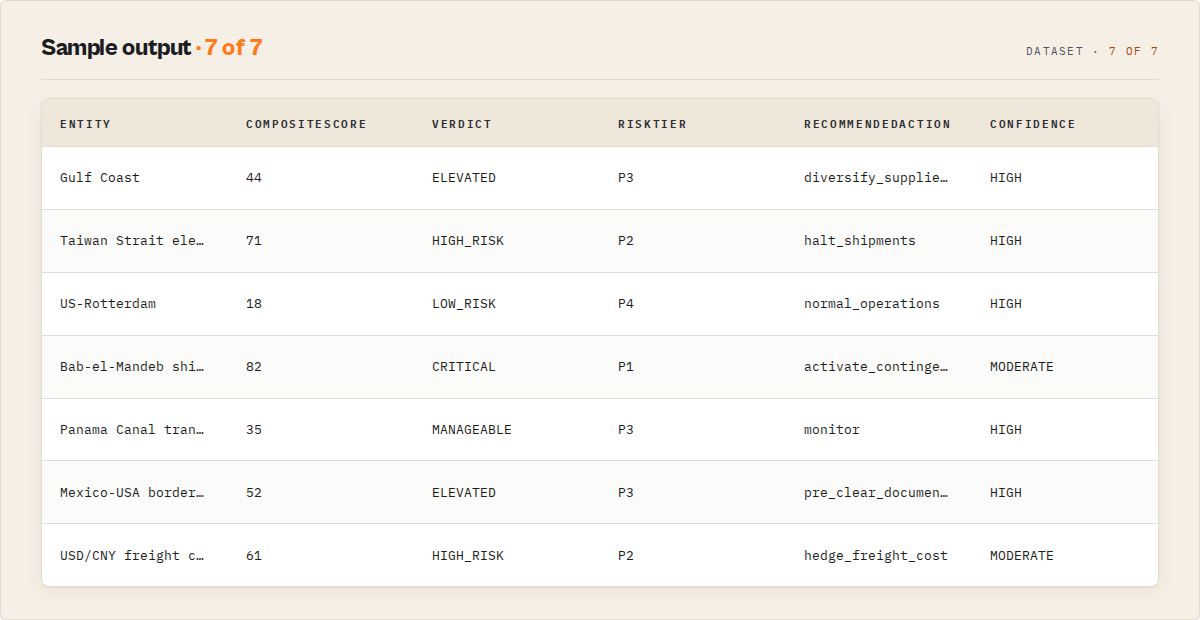Screen dimensions: 1200x620
Task: Click HIGH_RISK verdict in USD/CNY freight row
Action: 468,556
